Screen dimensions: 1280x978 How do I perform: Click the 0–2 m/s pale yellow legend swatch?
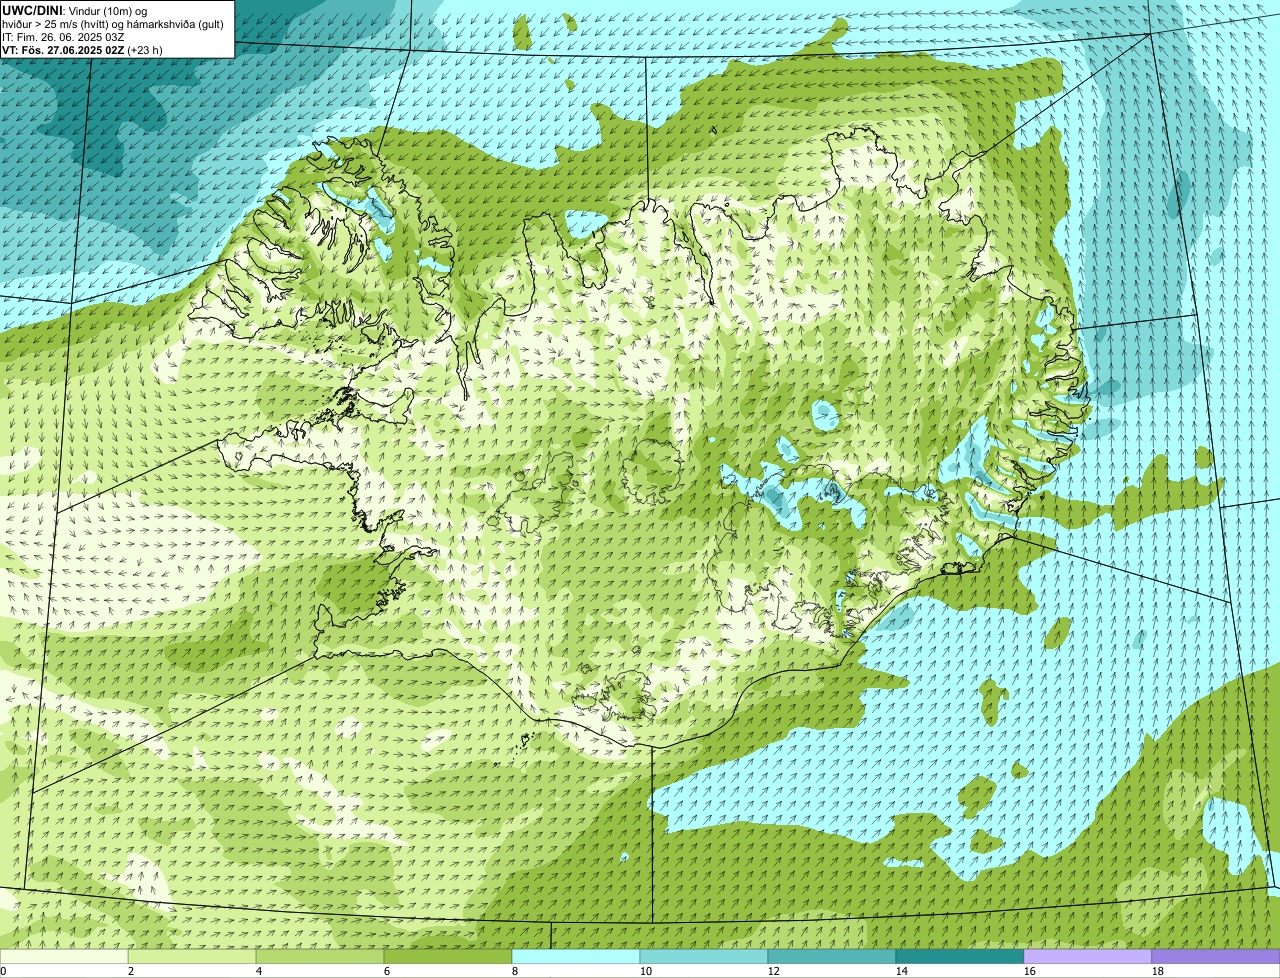64,957
